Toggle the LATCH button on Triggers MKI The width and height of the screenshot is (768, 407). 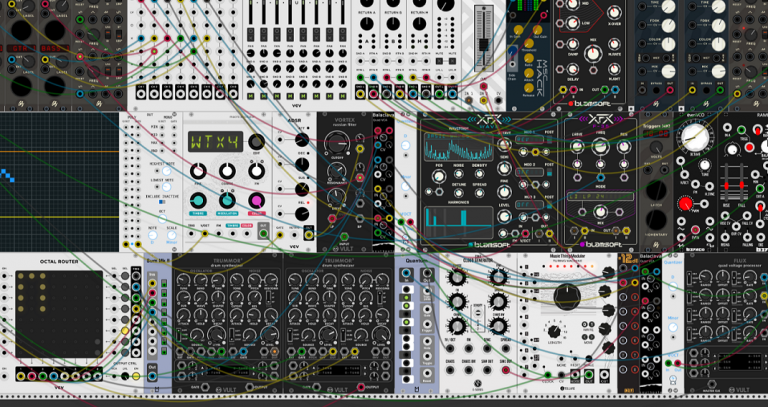click(x=656, y=191)
